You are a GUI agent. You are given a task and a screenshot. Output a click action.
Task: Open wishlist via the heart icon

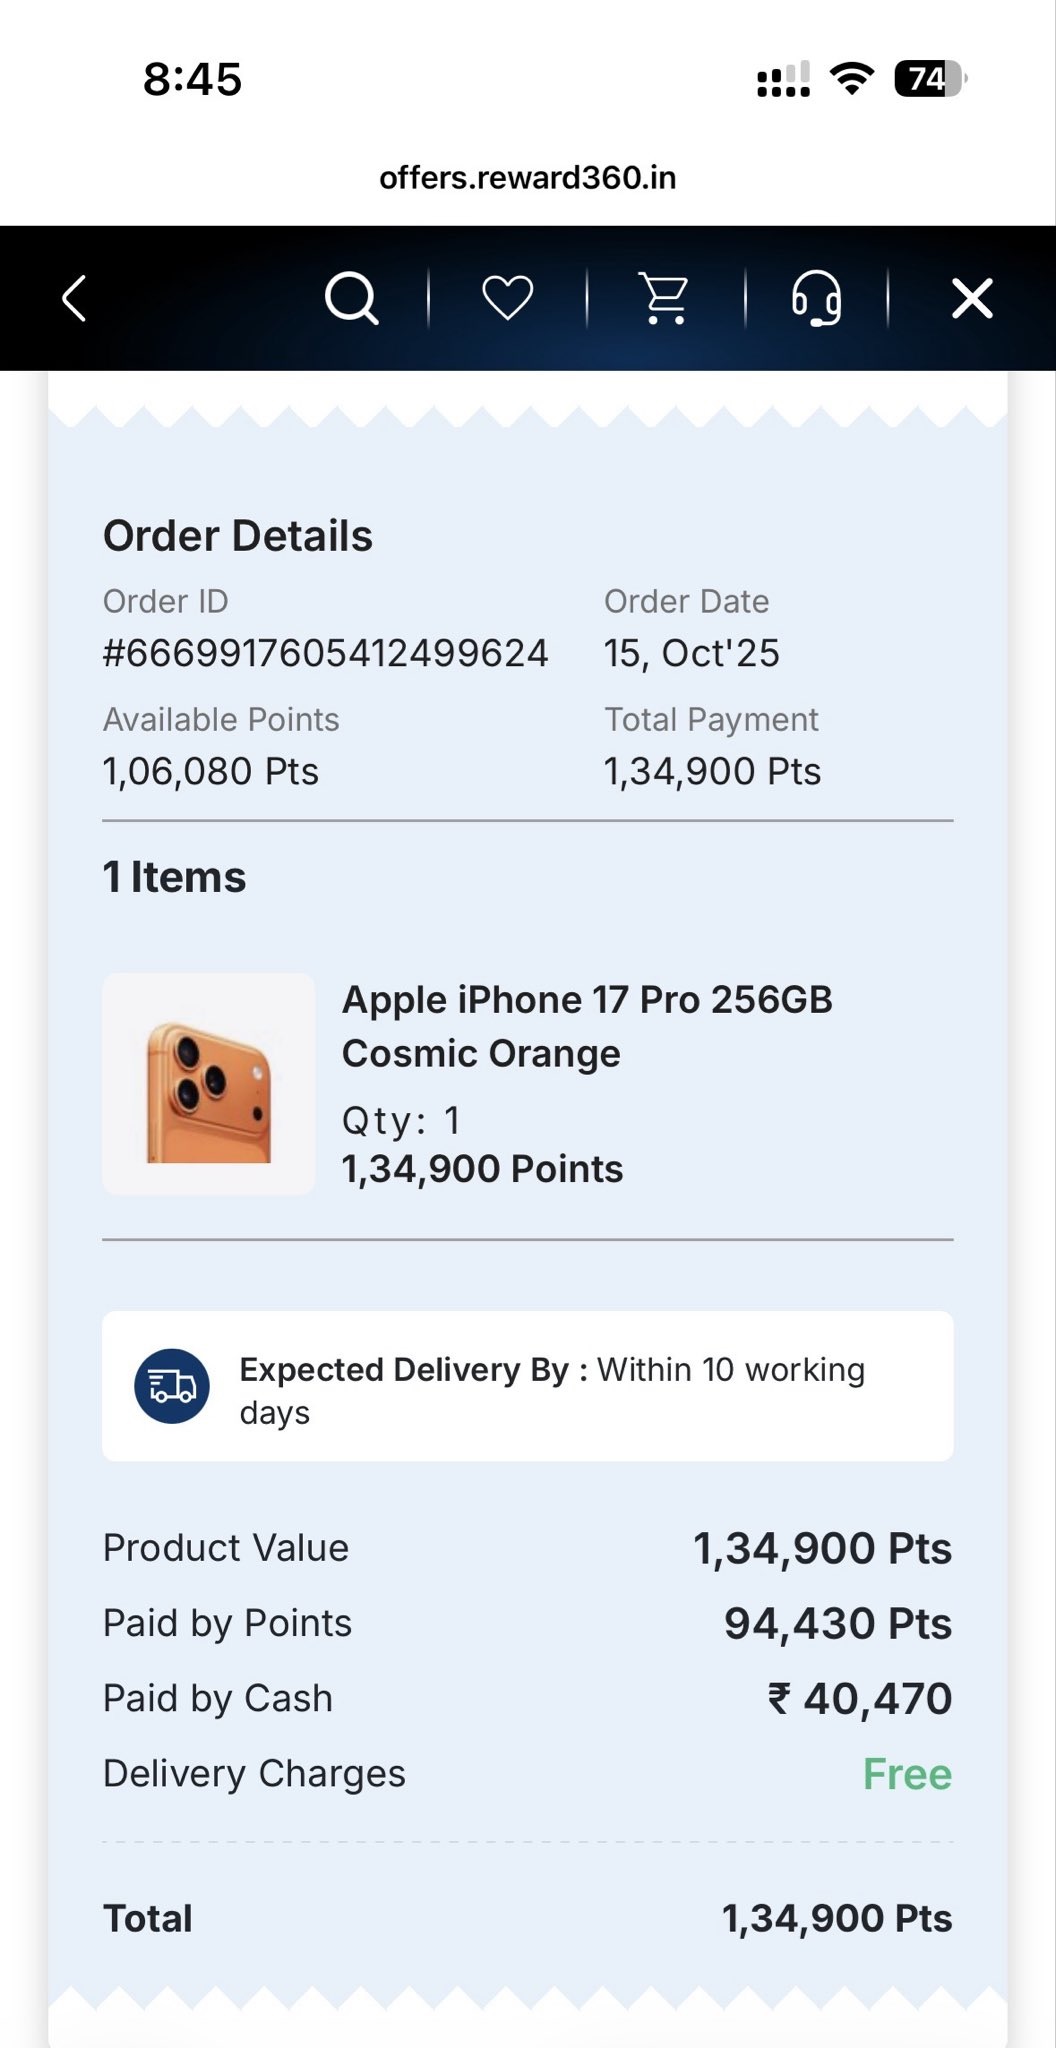(508, 298)
